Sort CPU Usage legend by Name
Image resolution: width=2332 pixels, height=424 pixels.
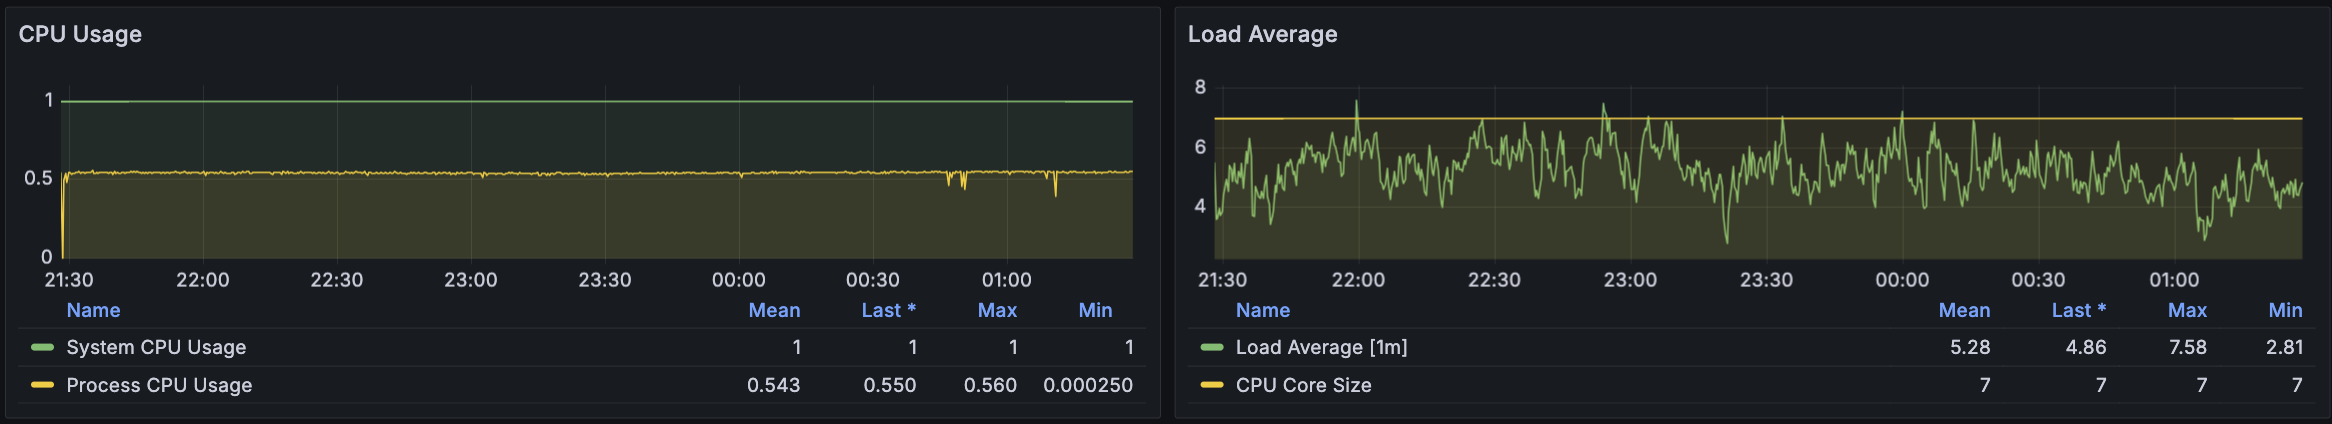pos(93,310)
